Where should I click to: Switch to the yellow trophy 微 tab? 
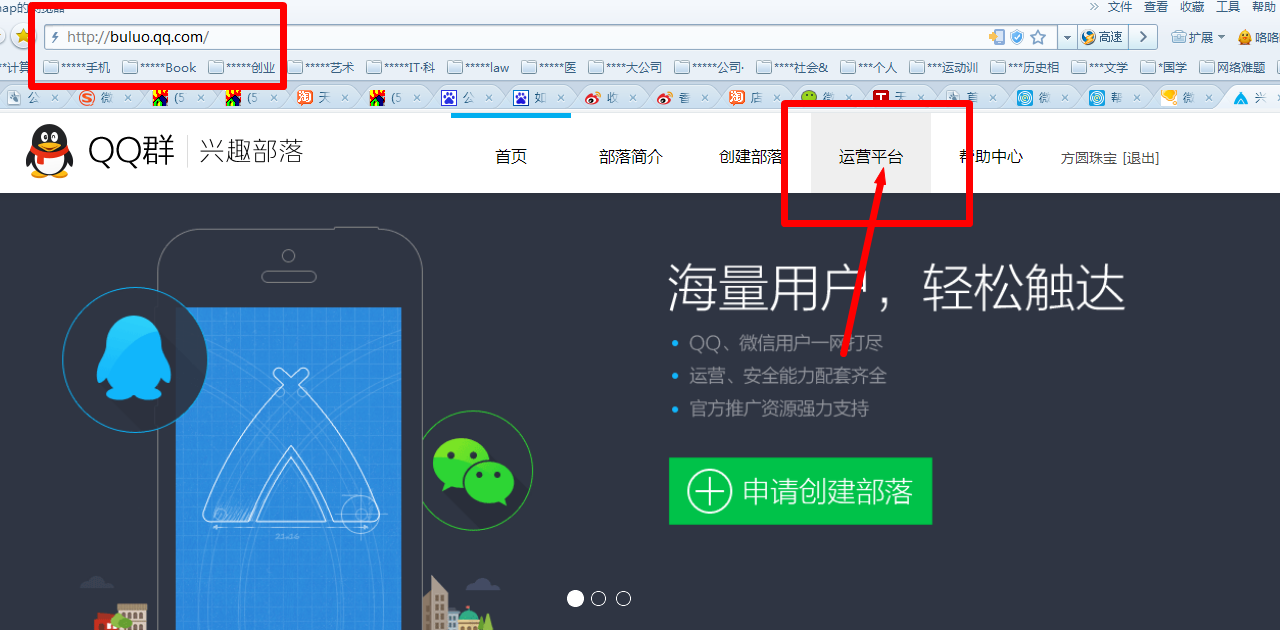click(x=1187, y=97)
